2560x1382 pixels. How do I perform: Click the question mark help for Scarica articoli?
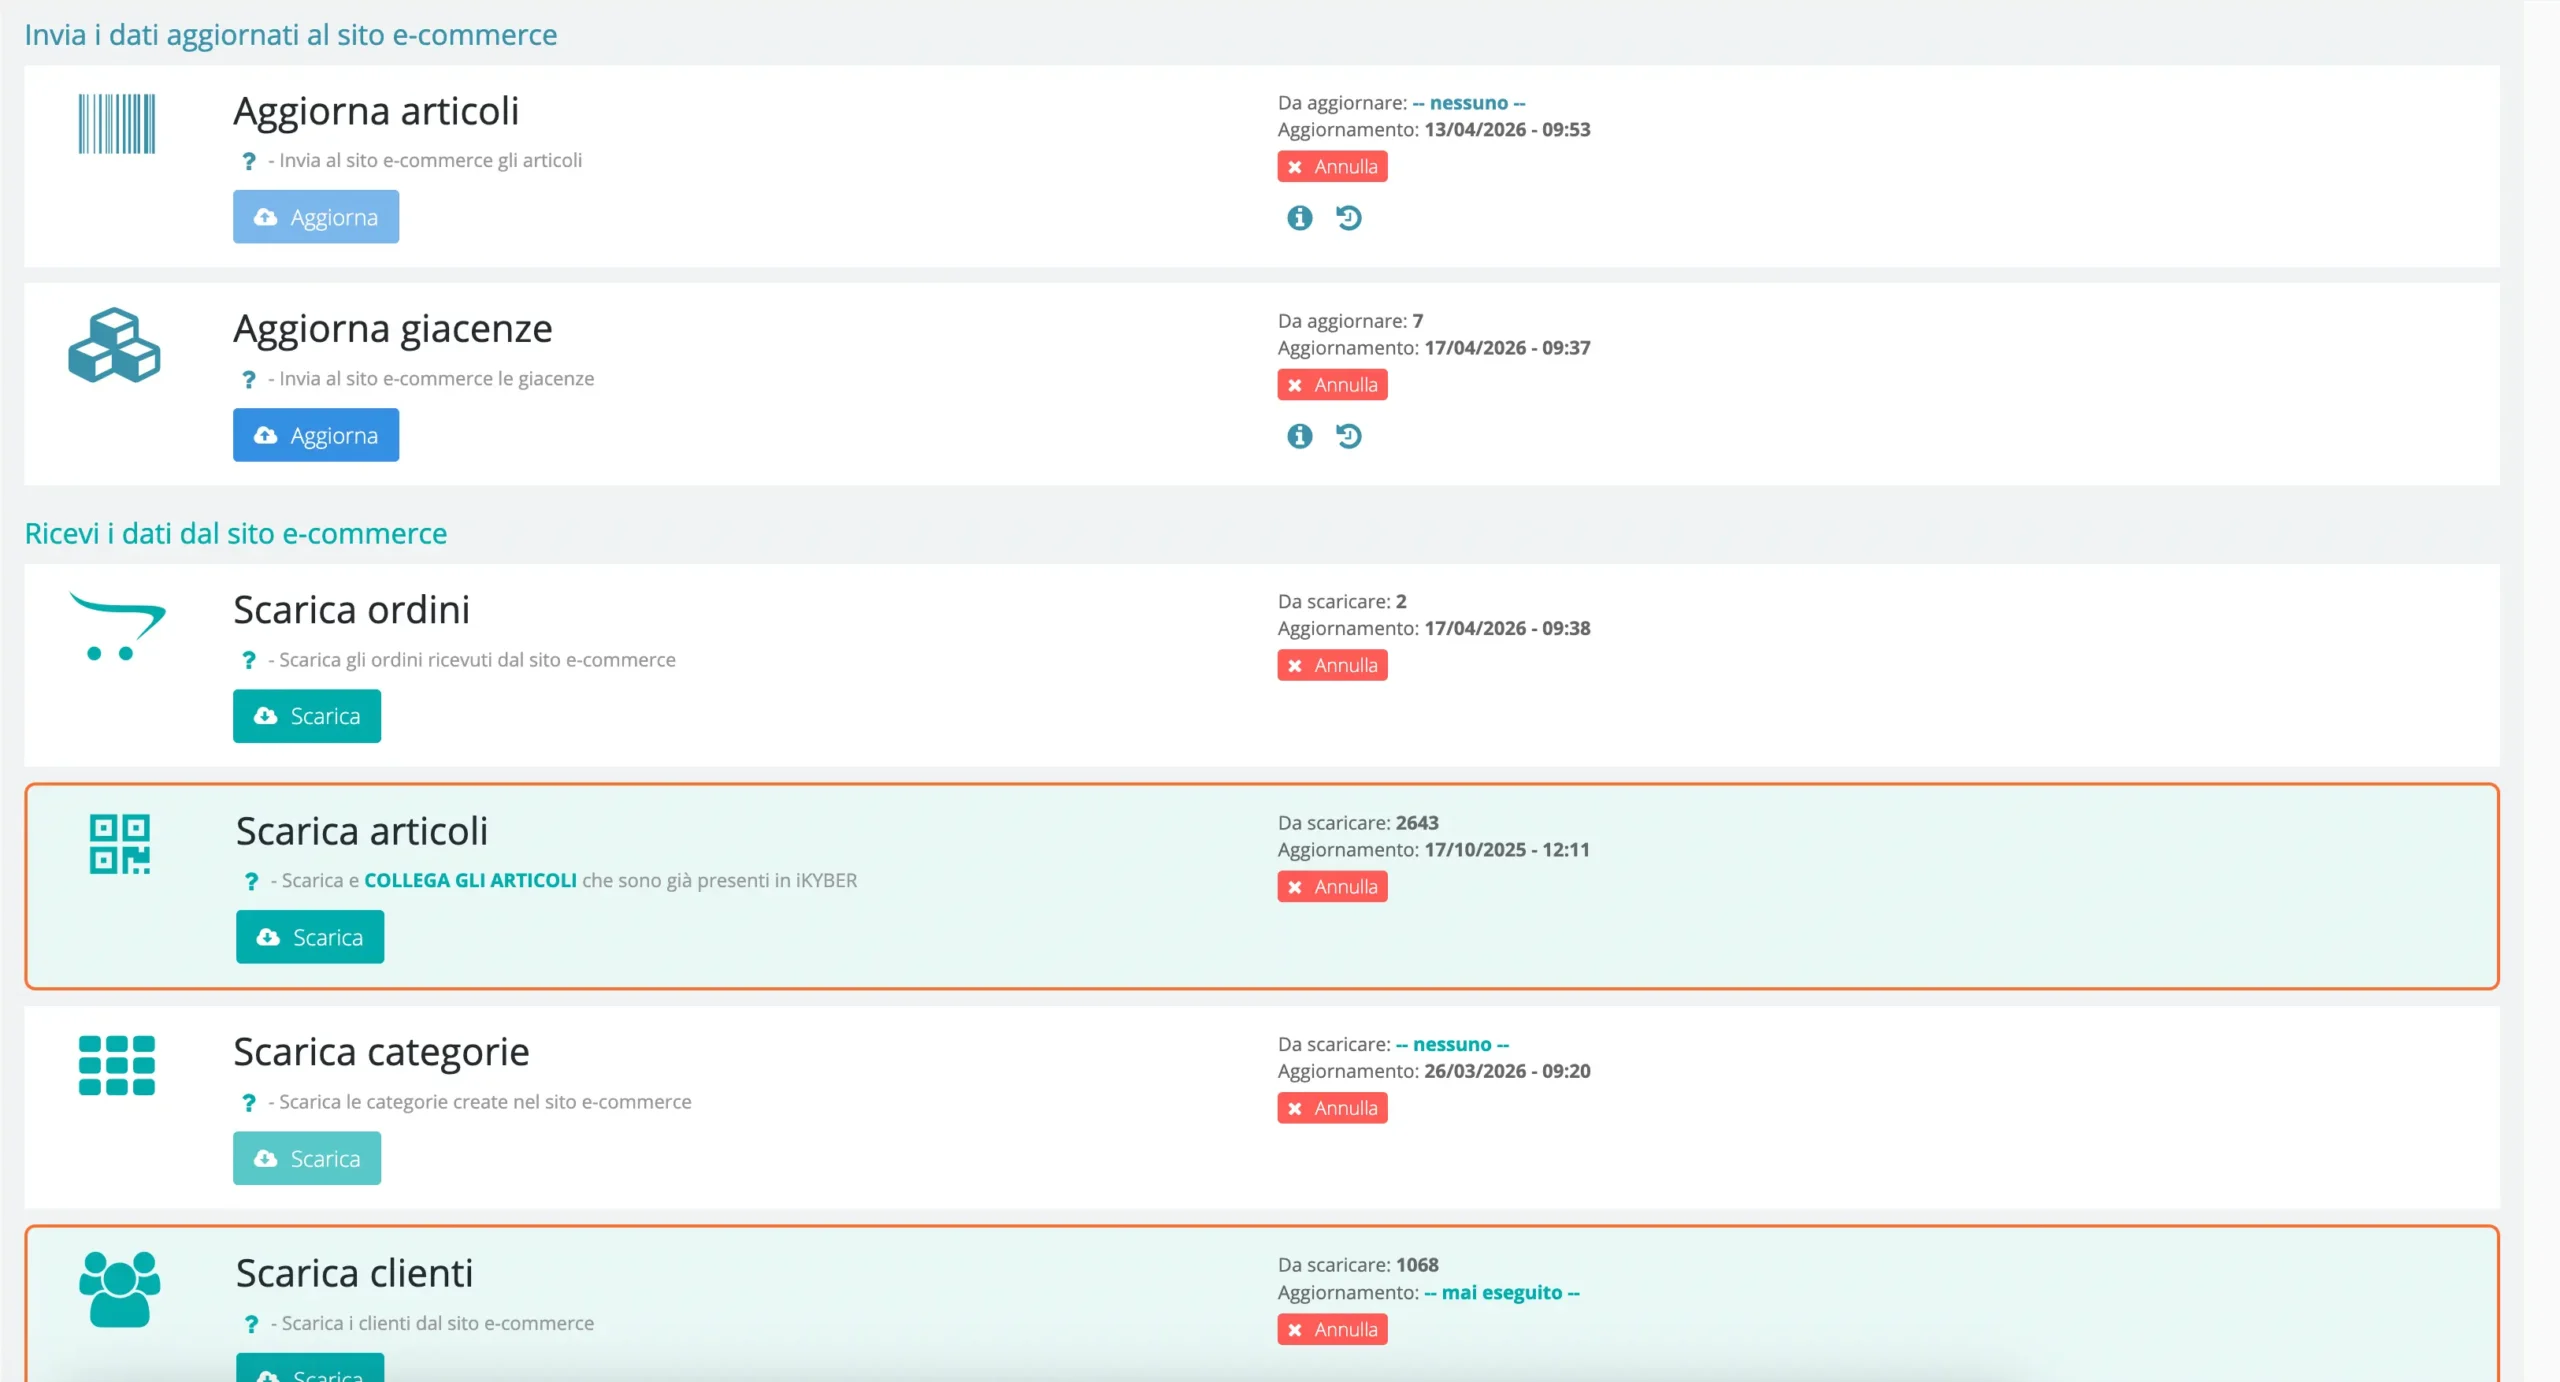(251, 881)
